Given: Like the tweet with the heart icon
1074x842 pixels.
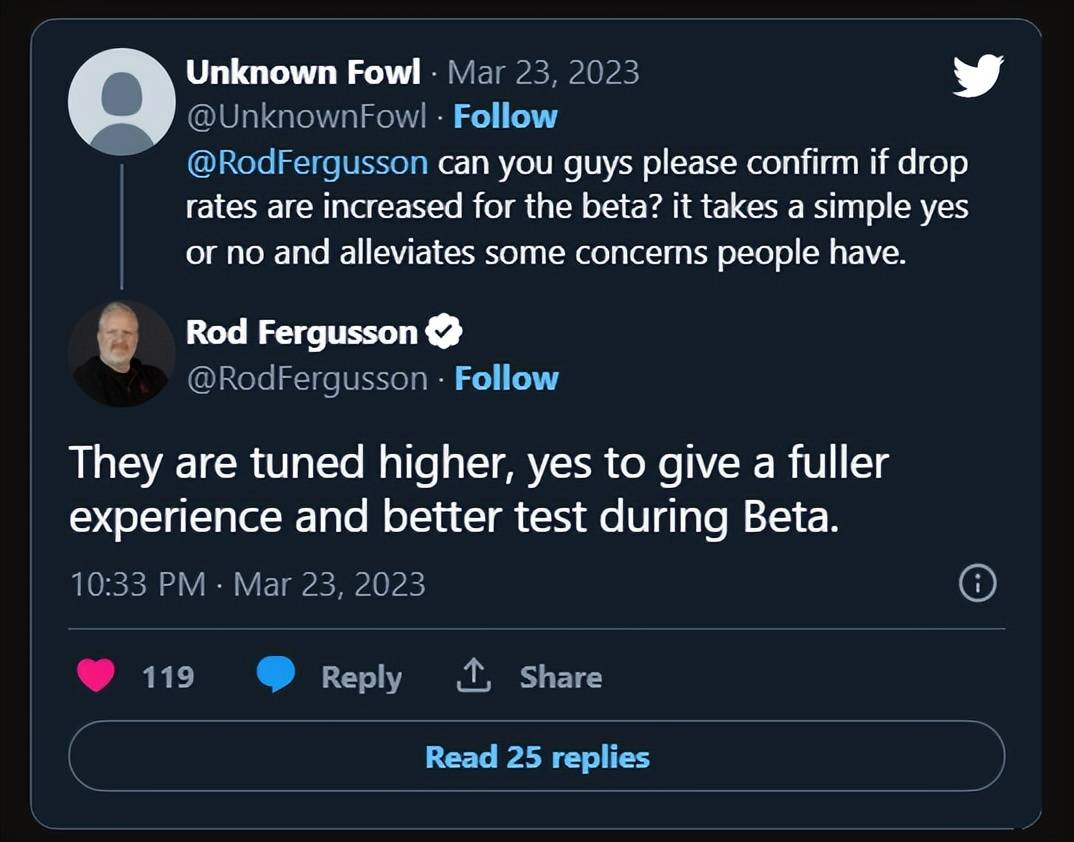Looking at the screenshot, I should click(96, 677).
